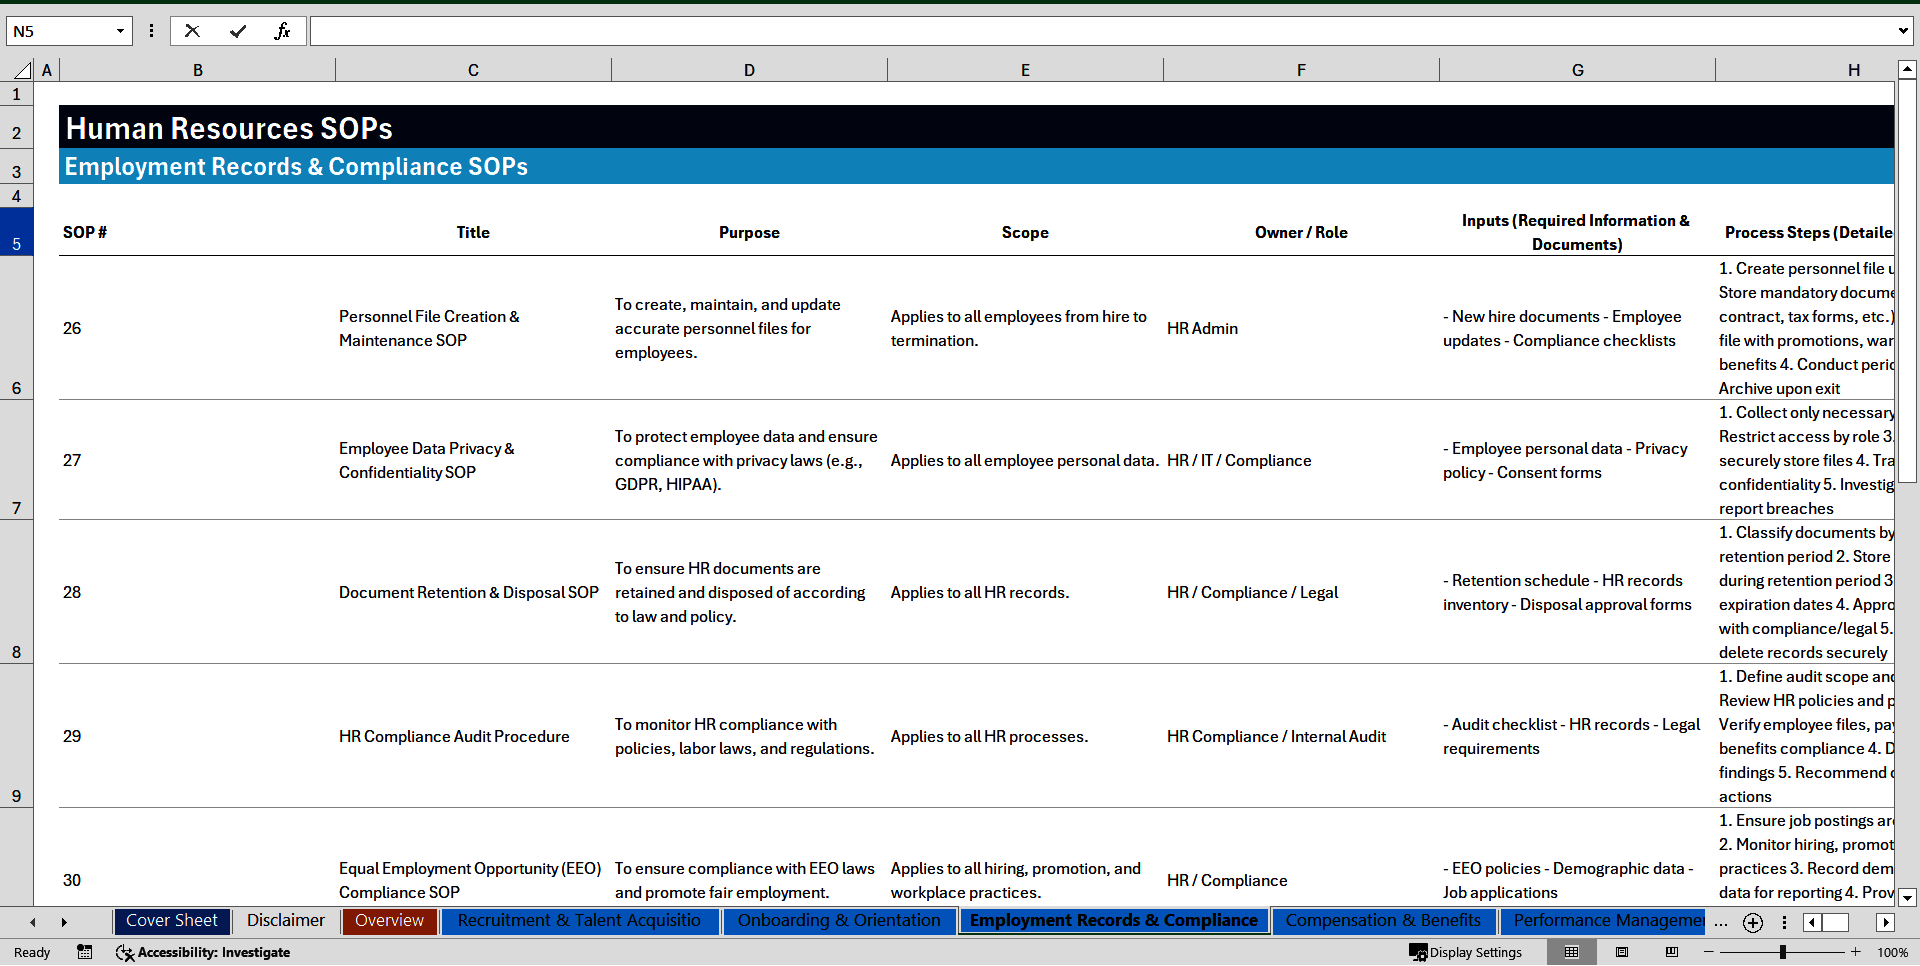This screenshot has height=966, width=1920.
Task: Click the zoom slider handle
Action: pyautogui.click(x=1782, y=952)
